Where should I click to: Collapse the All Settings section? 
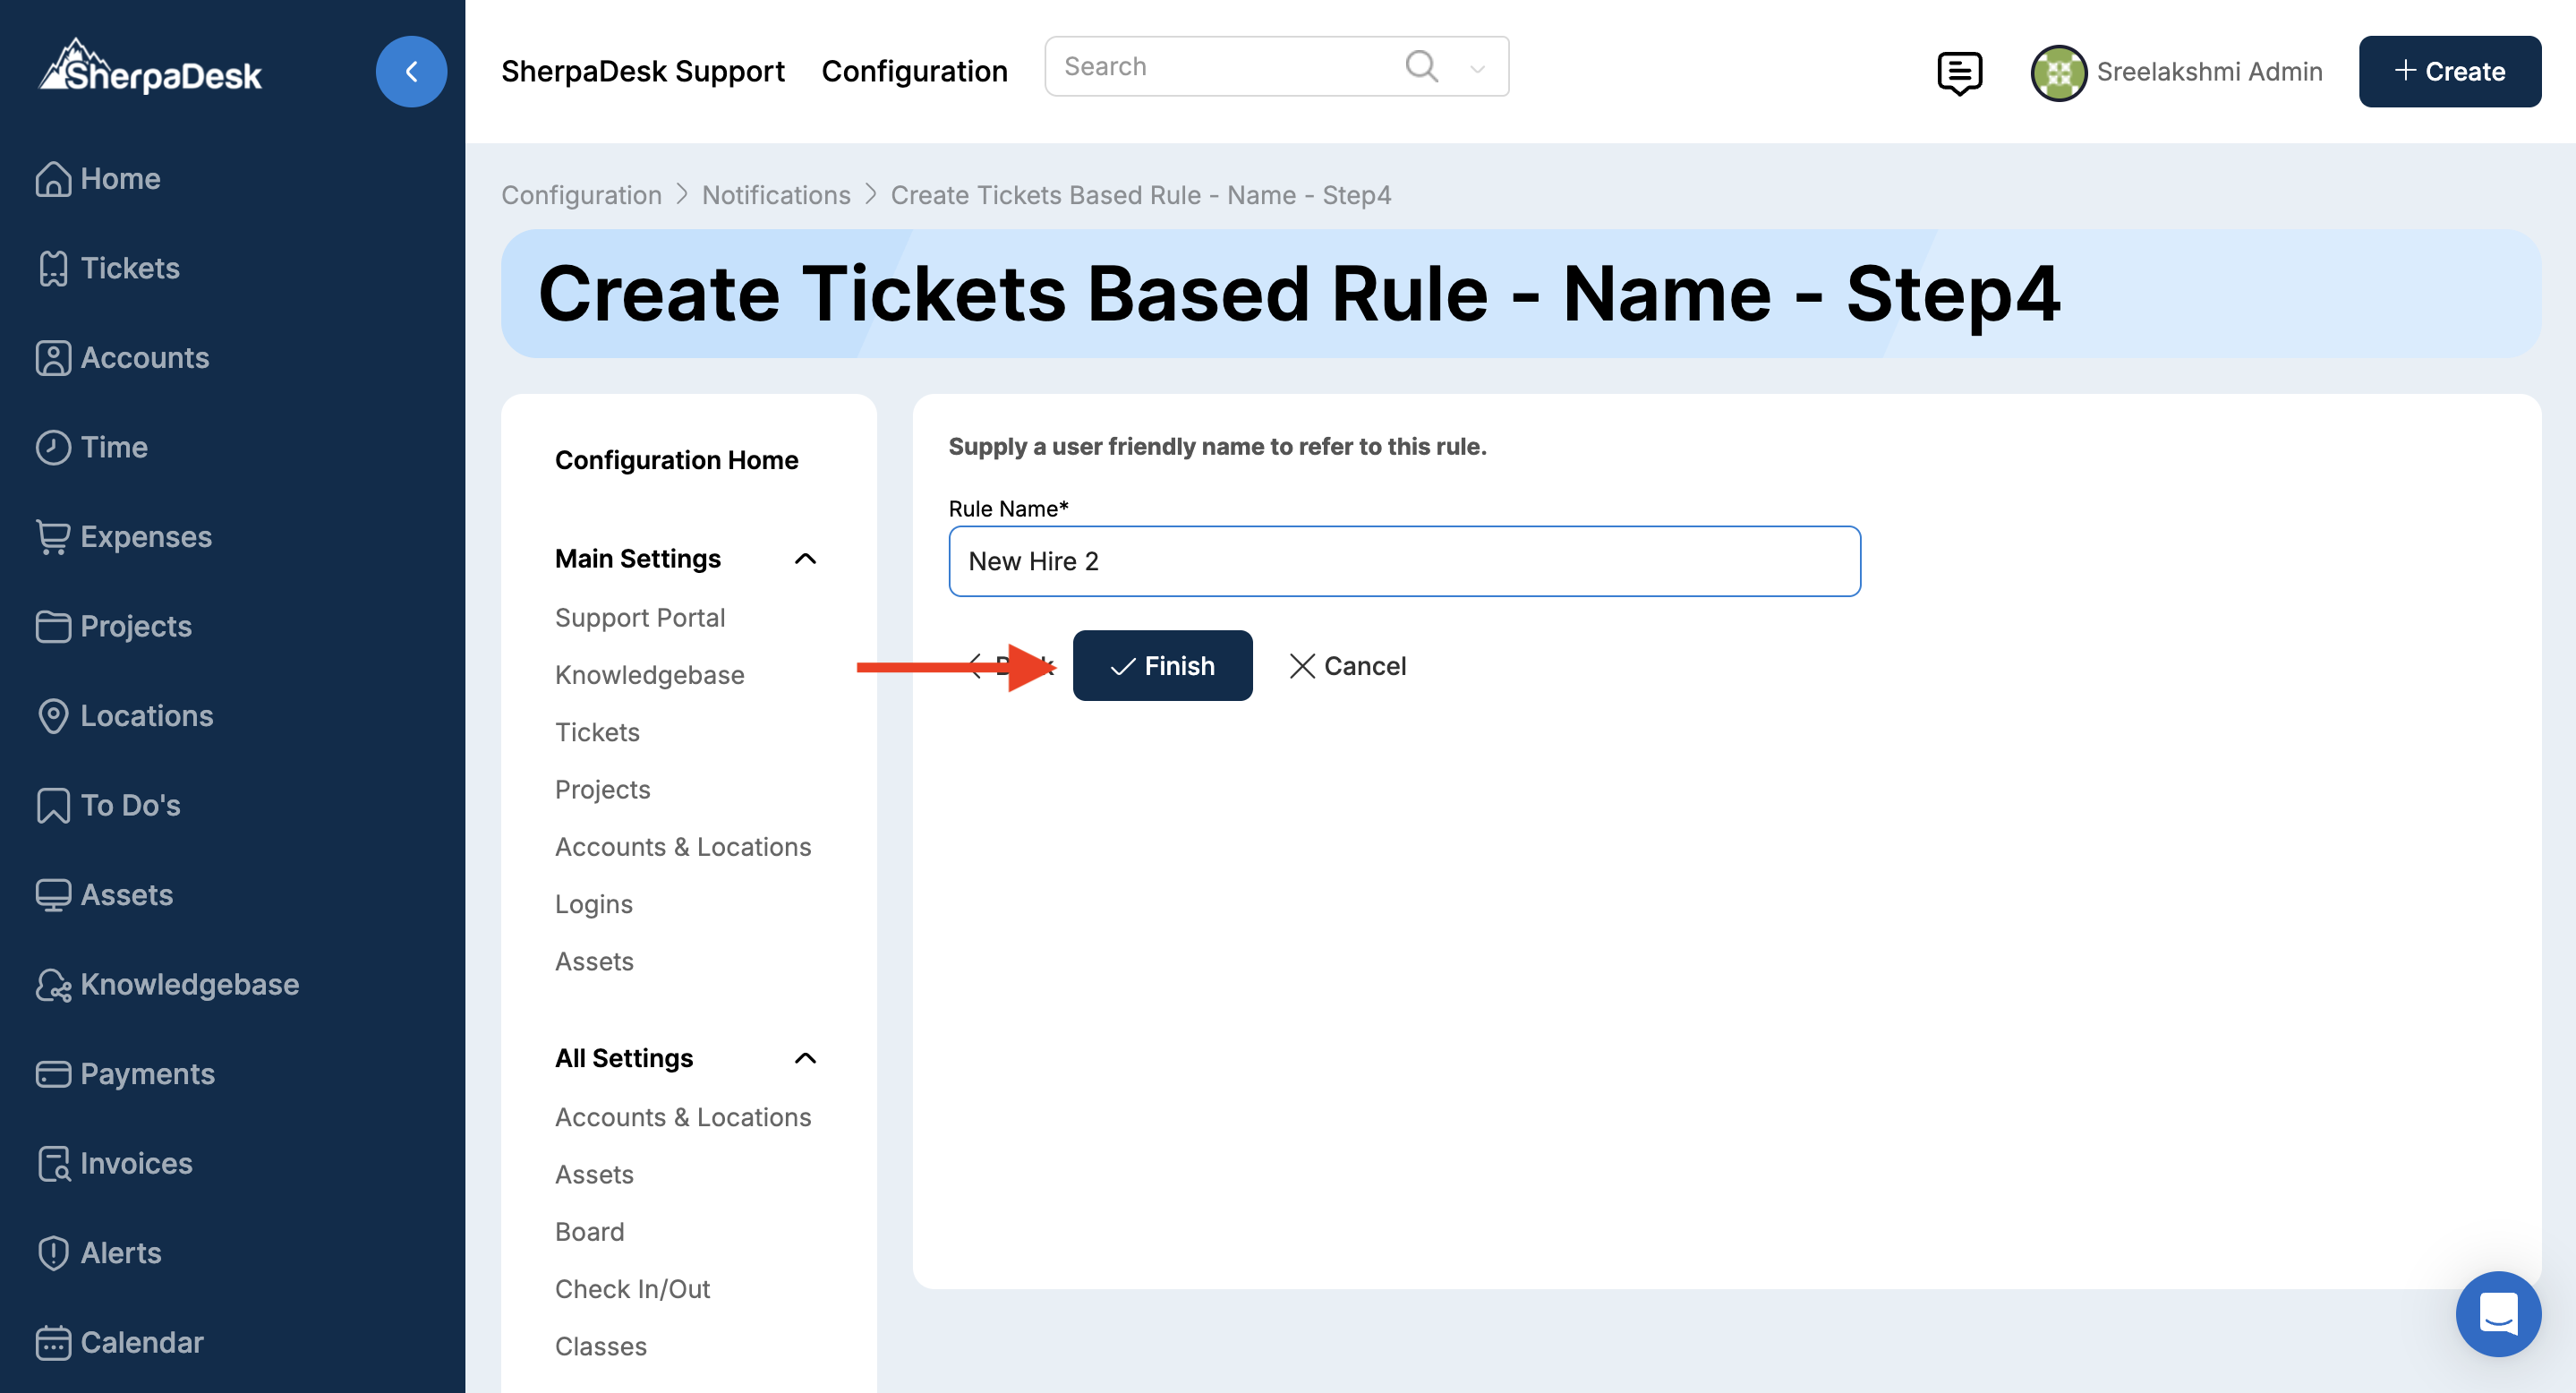pos(805,1058)
